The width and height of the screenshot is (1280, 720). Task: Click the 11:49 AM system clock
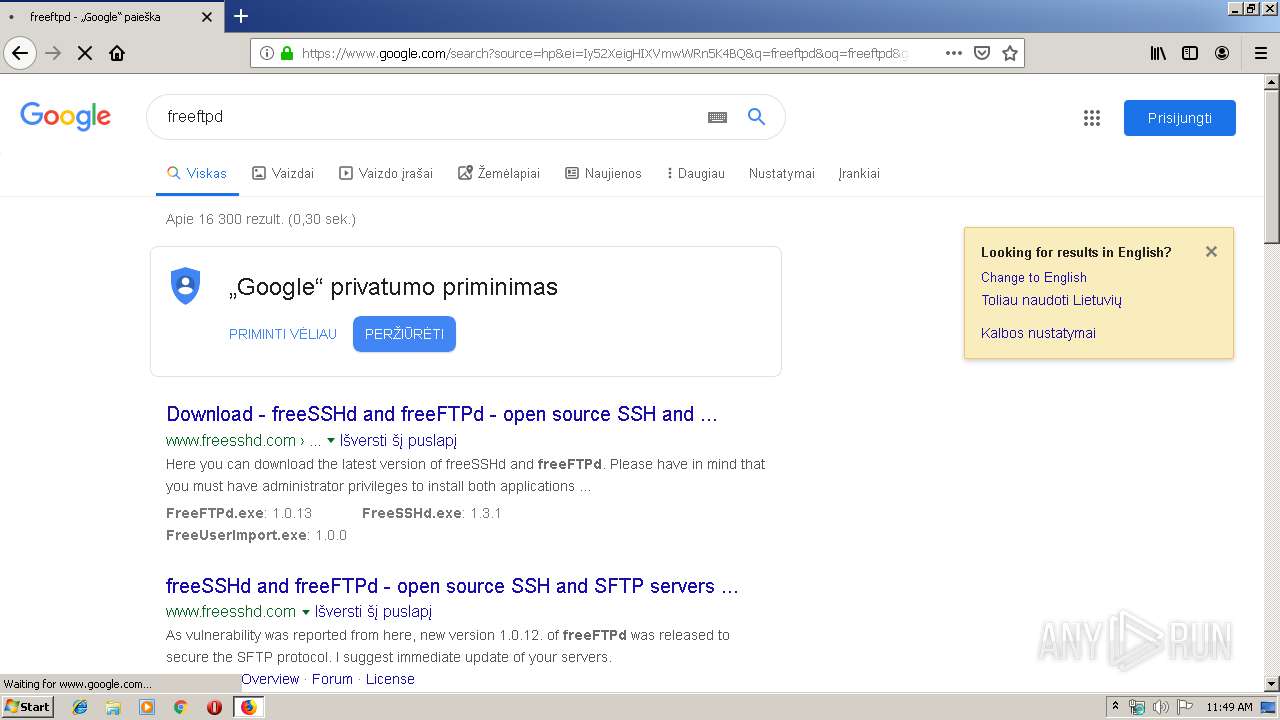tap(1229, 707)
